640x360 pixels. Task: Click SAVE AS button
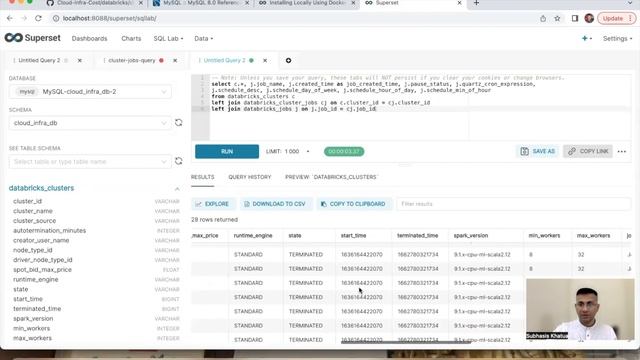pos(538,151)
